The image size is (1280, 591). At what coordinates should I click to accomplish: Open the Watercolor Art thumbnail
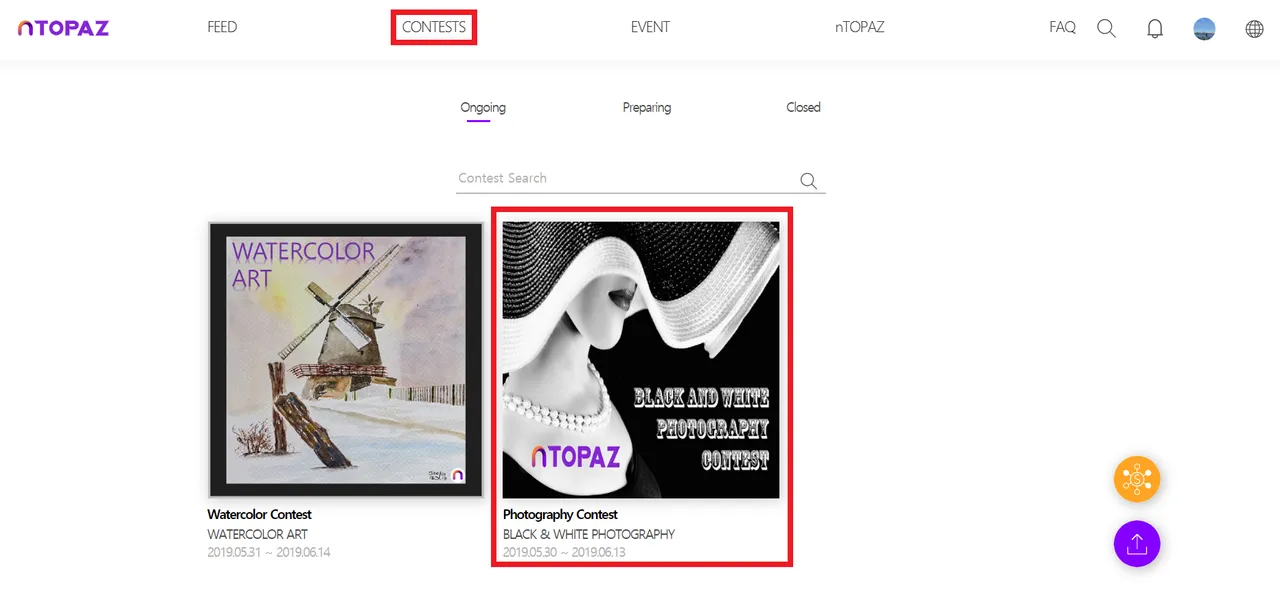coord(346,360)
